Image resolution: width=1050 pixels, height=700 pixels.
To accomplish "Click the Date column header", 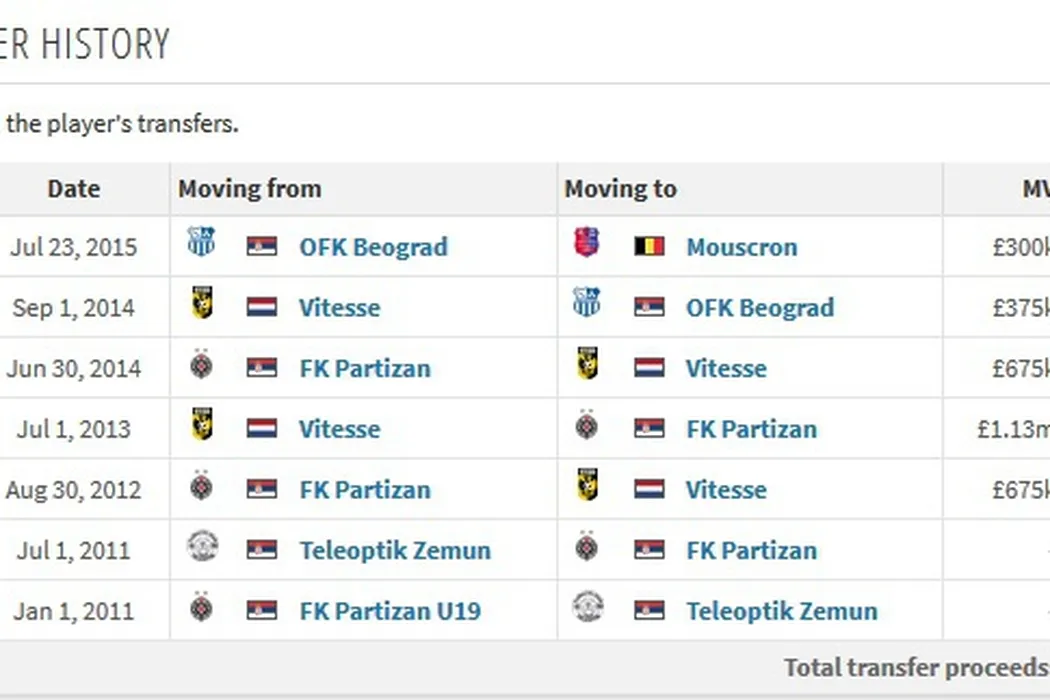I will point(74,189).
